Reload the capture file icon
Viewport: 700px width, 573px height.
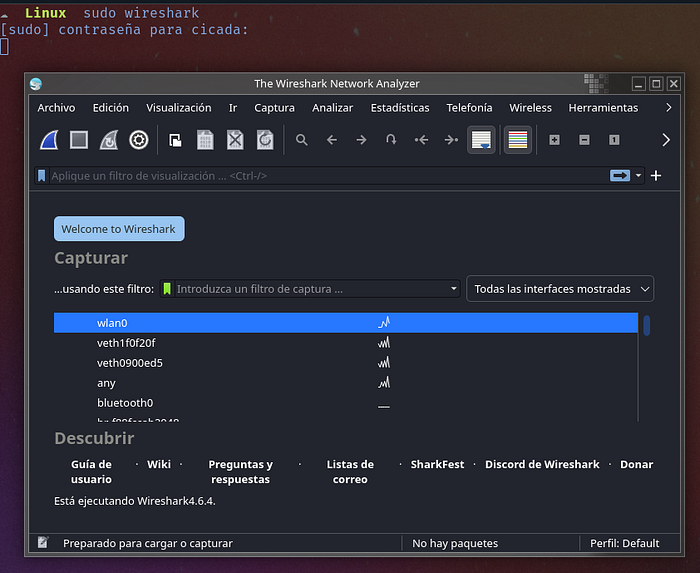pos(265,140)
